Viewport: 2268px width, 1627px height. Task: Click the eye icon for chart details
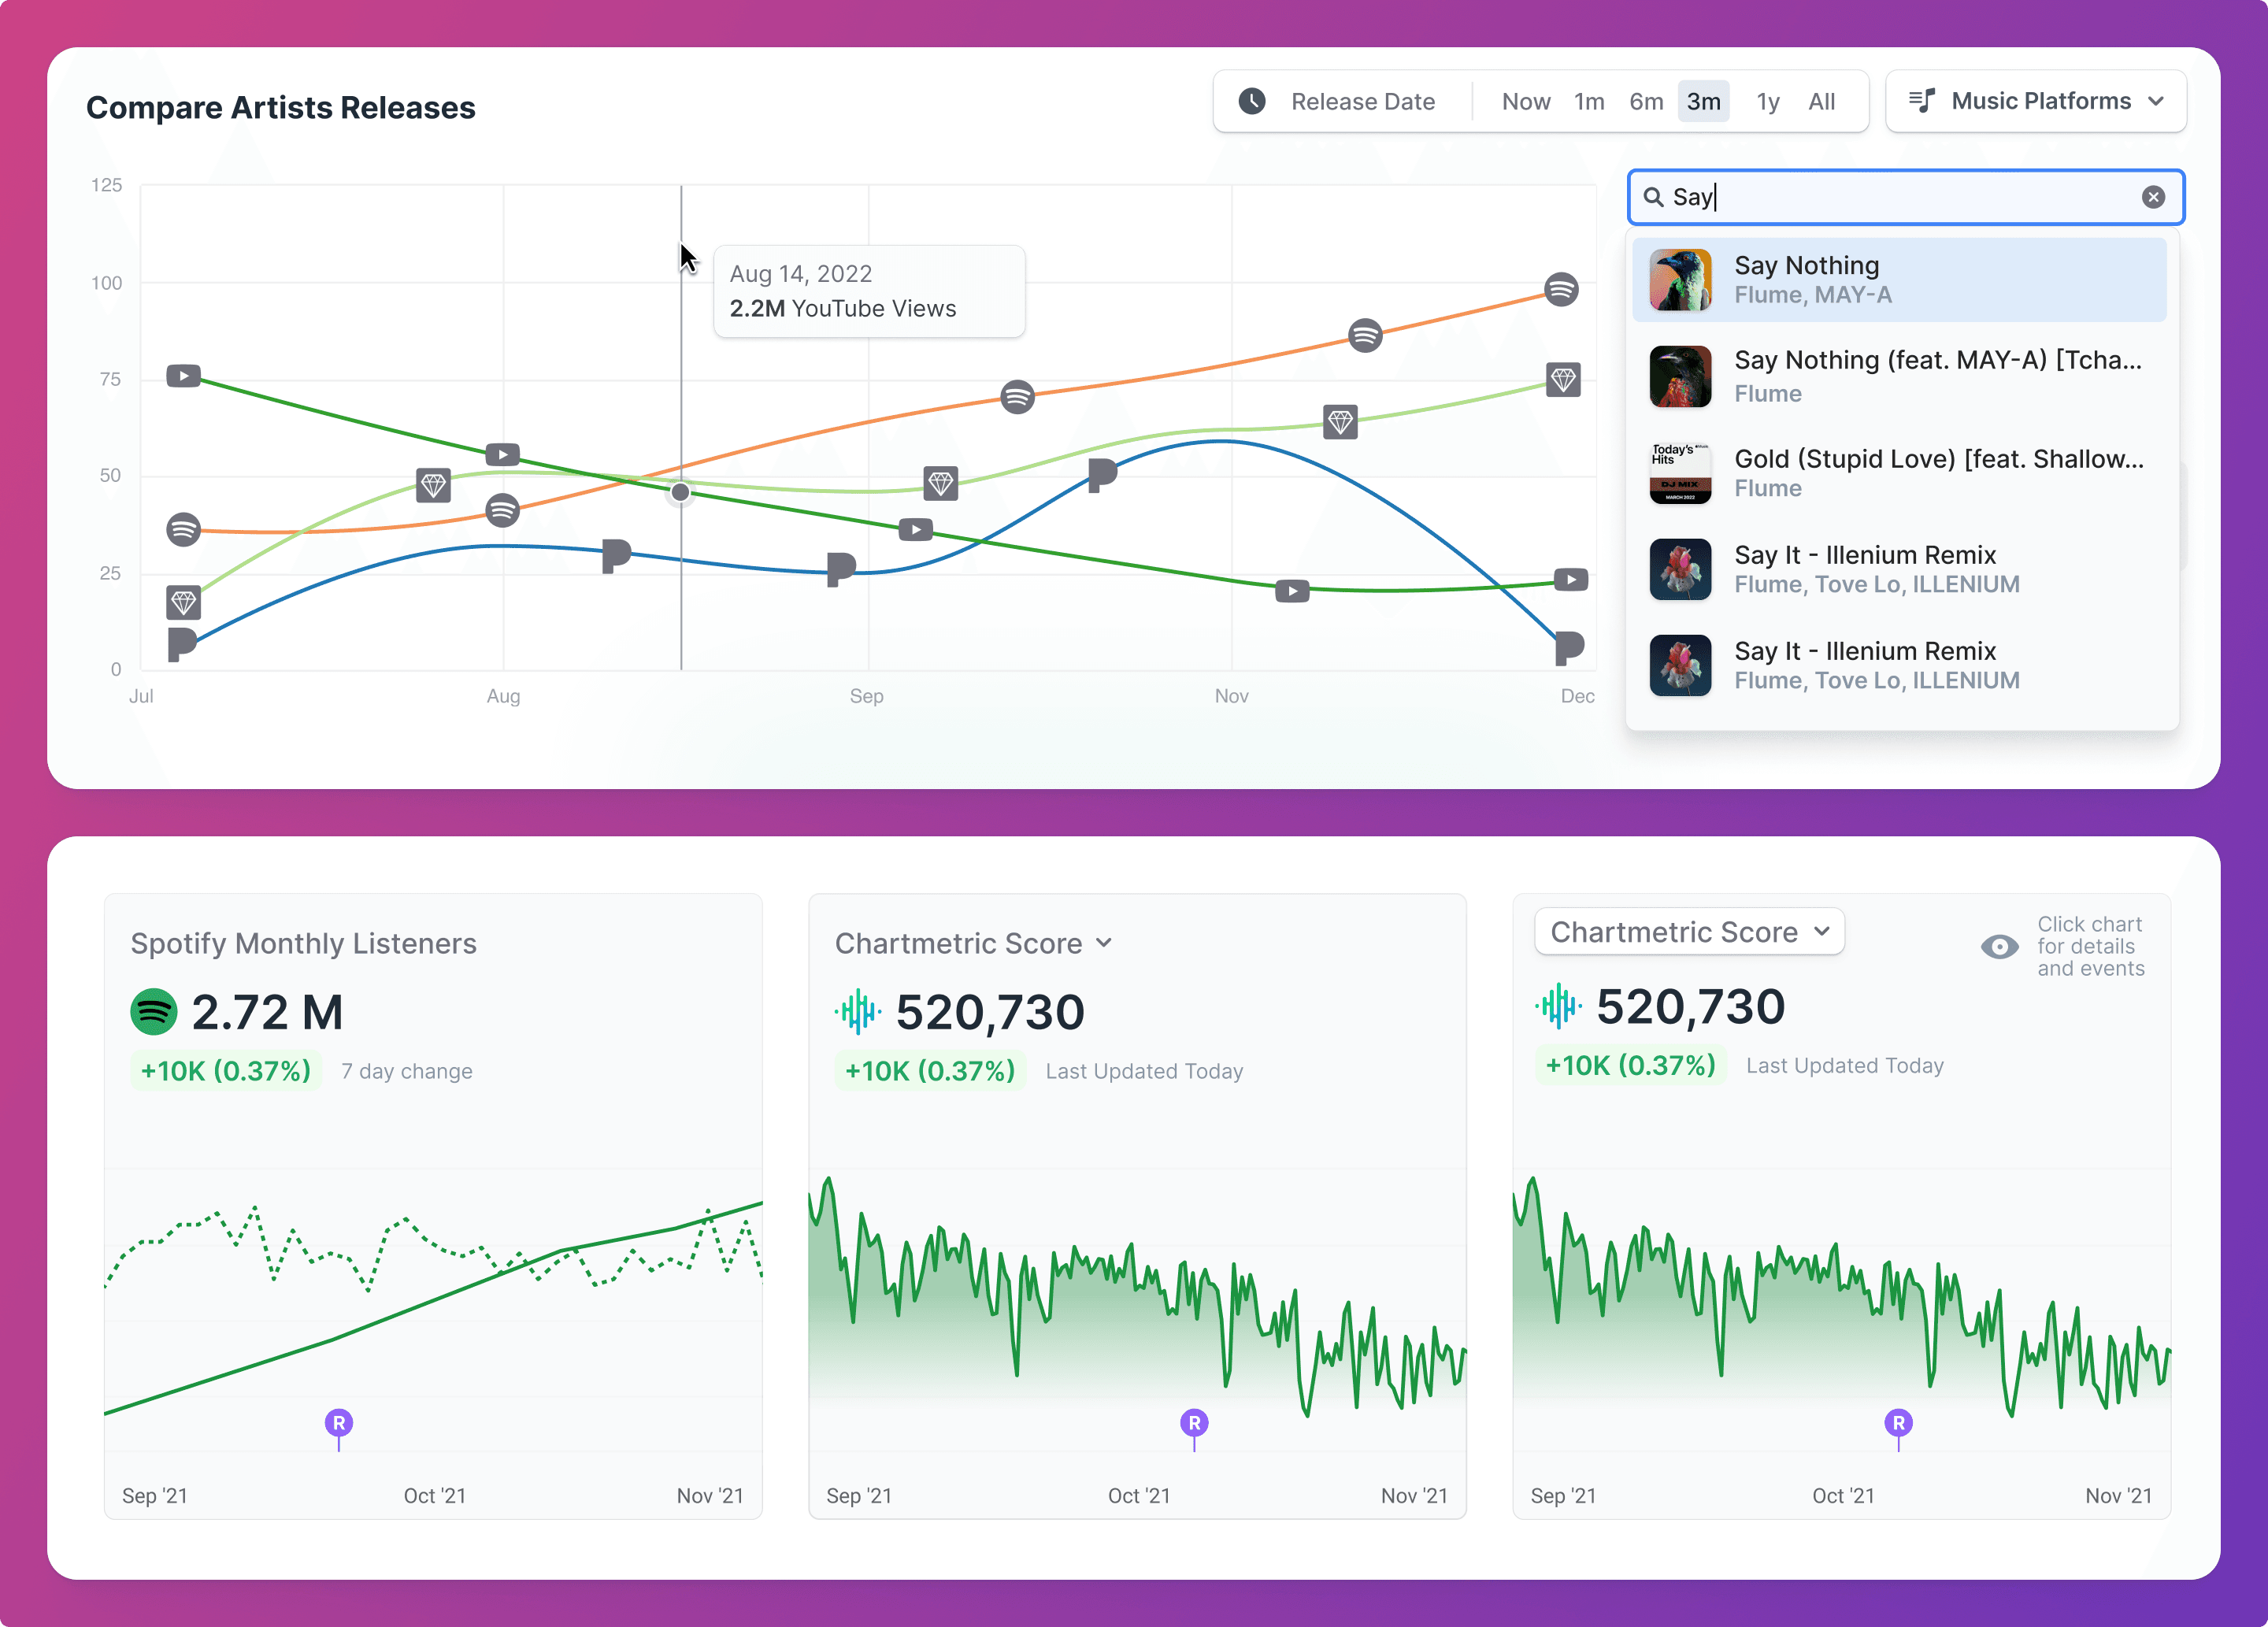pyautogui.click(x=1999, y=946)
